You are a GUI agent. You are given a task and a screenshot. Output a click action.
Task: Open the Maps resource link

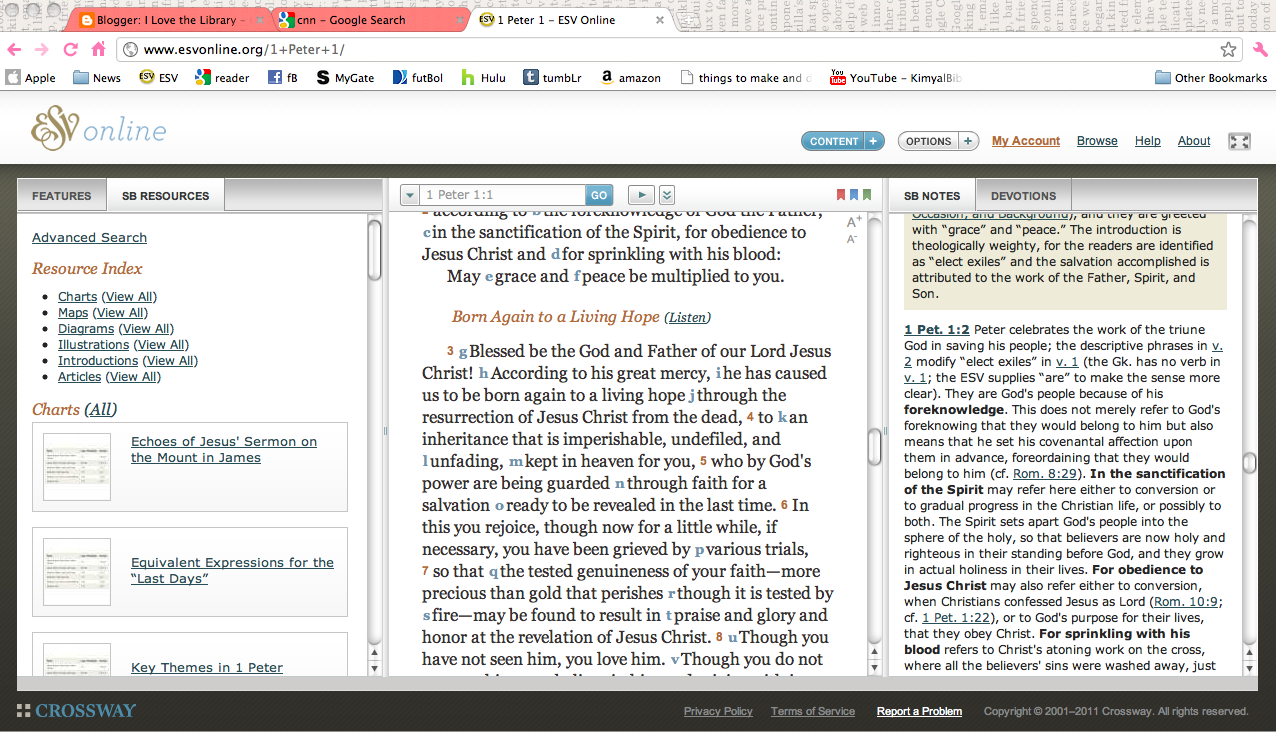73,312
